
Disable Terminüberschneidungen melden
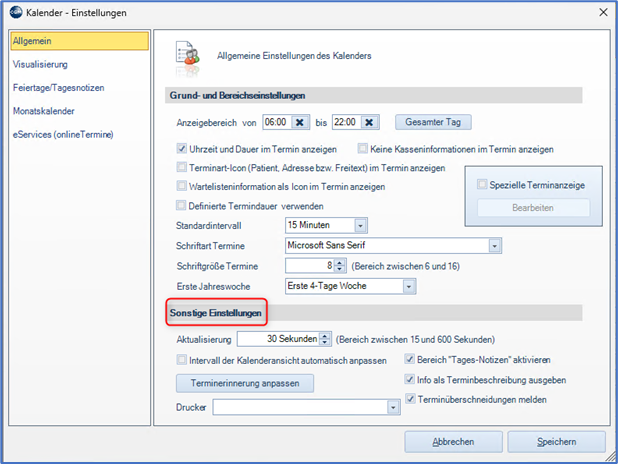(410, 399)
